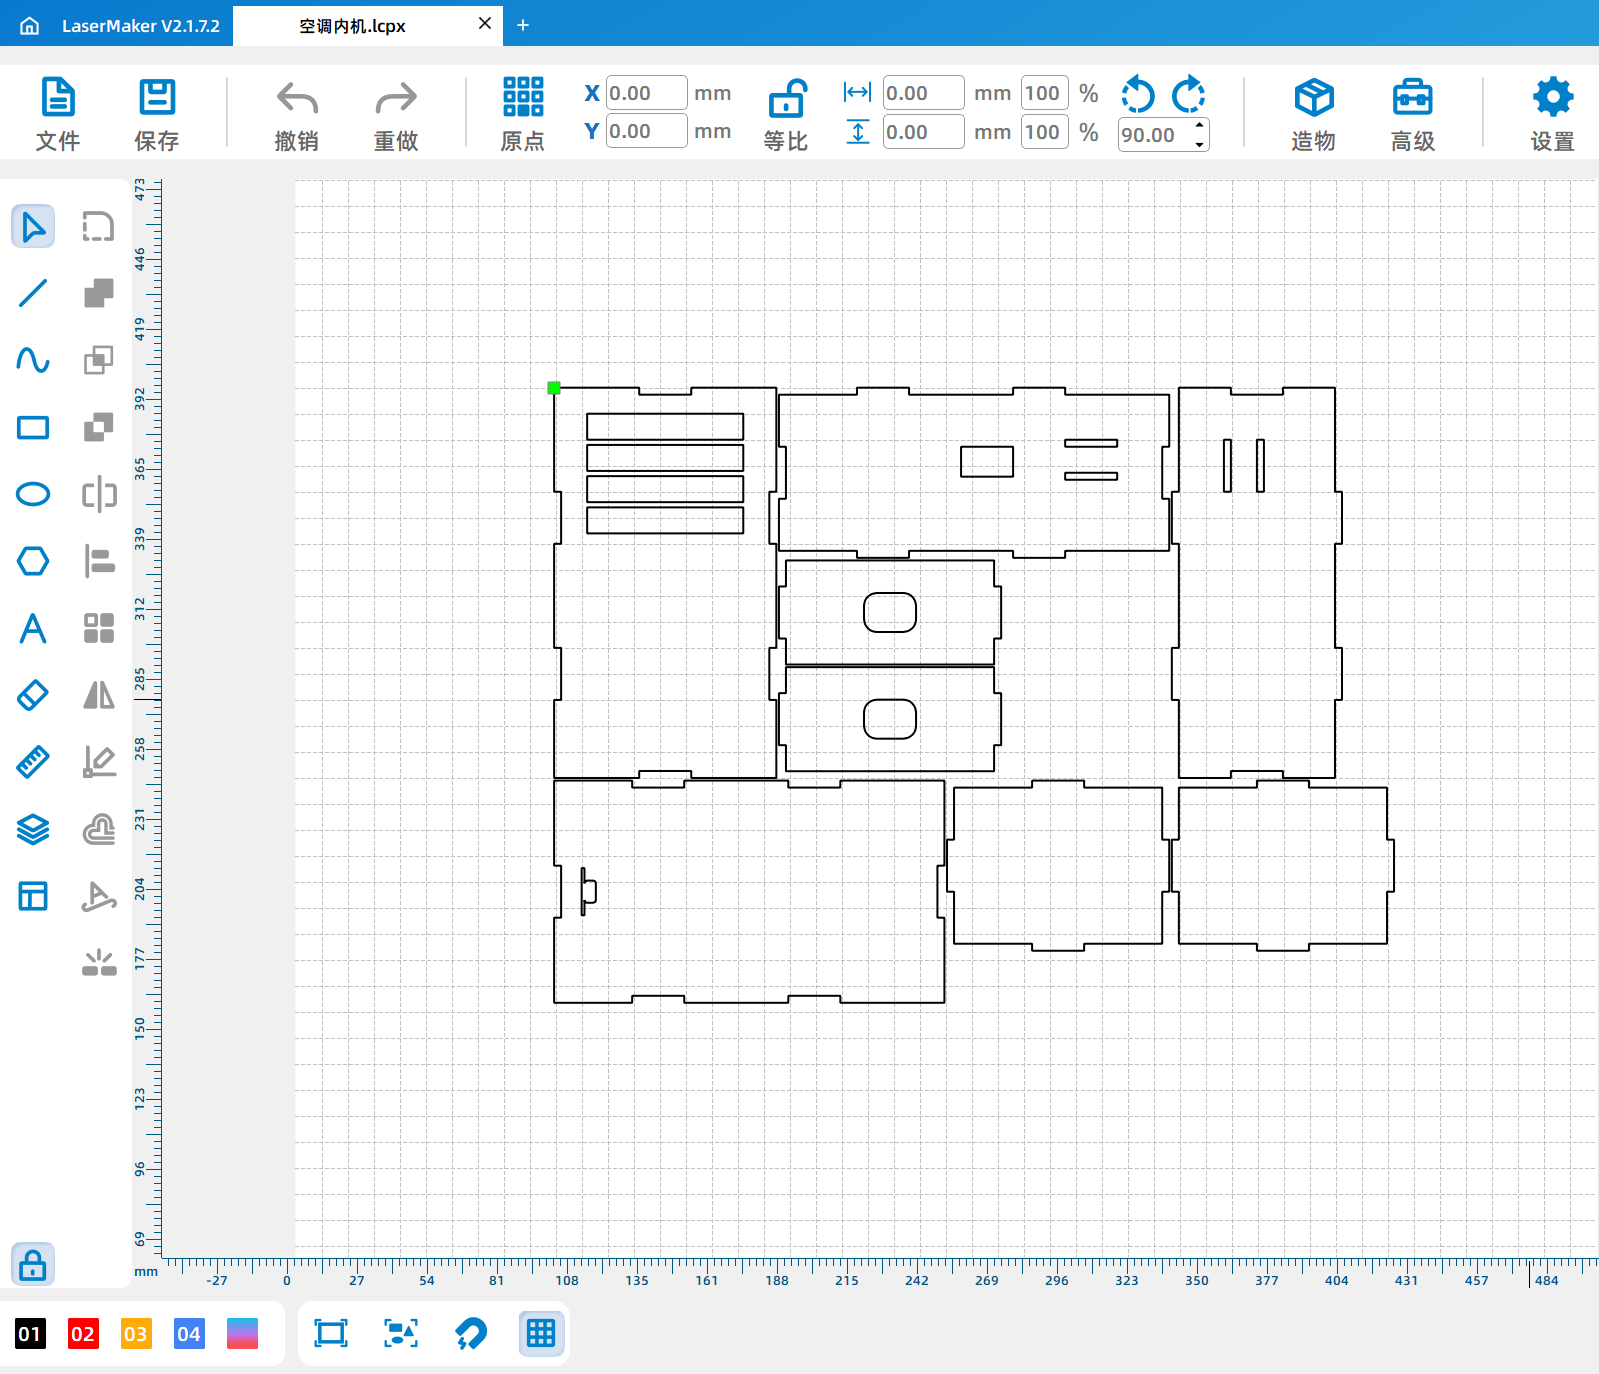The height and width of the screenshot is (1374, 1599).
Task: Rotate clockwise with the right rotate icon
Action: click(1188, 95)
